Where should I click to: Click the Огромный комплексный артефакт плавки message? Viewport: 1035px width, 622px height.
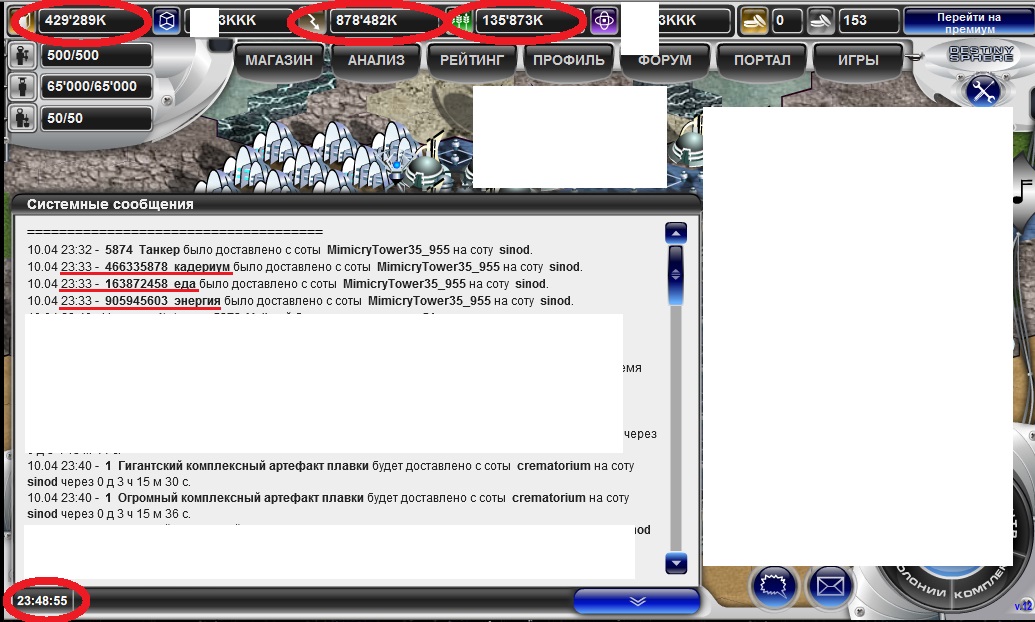pyautogui.click(x=328, y=506)
